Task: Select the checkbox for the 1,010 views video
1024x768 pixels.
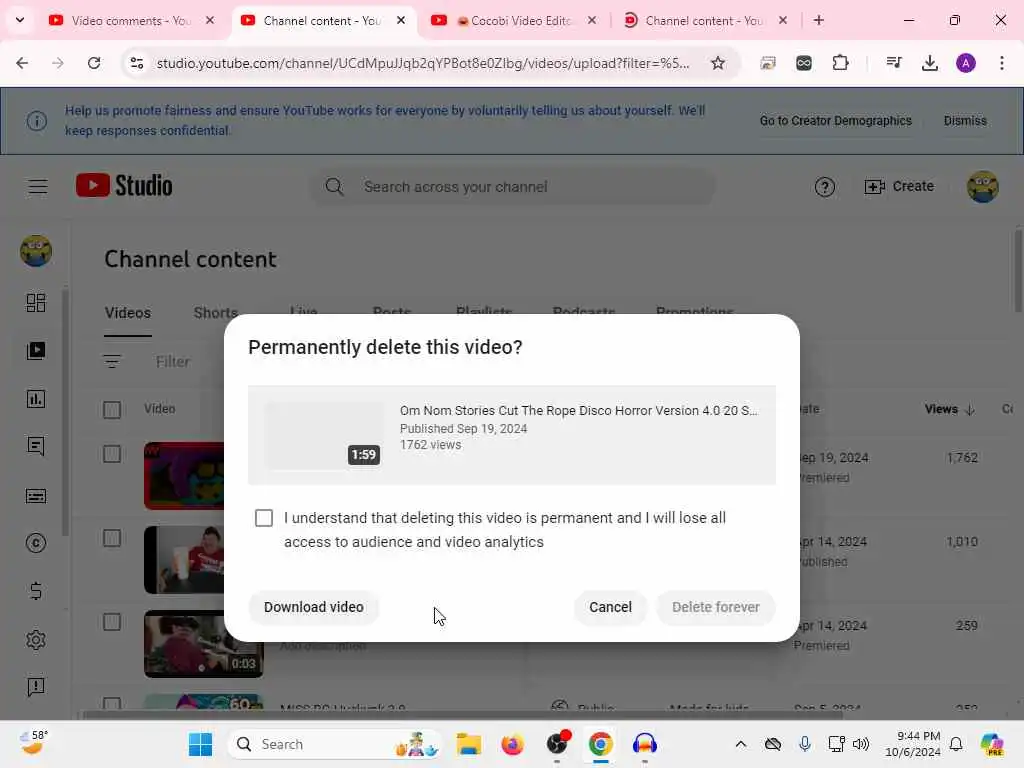Action: pyautogui.click(x=112, y=538)
